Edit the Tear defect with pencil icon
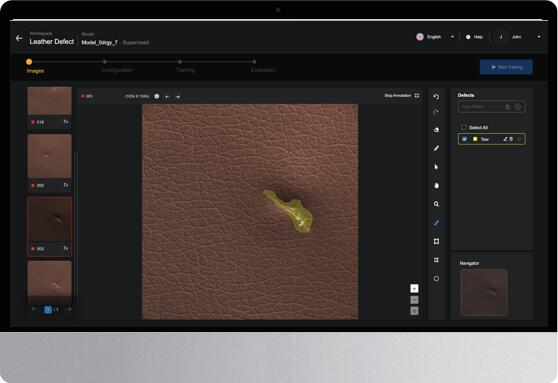 coord(505,139)
